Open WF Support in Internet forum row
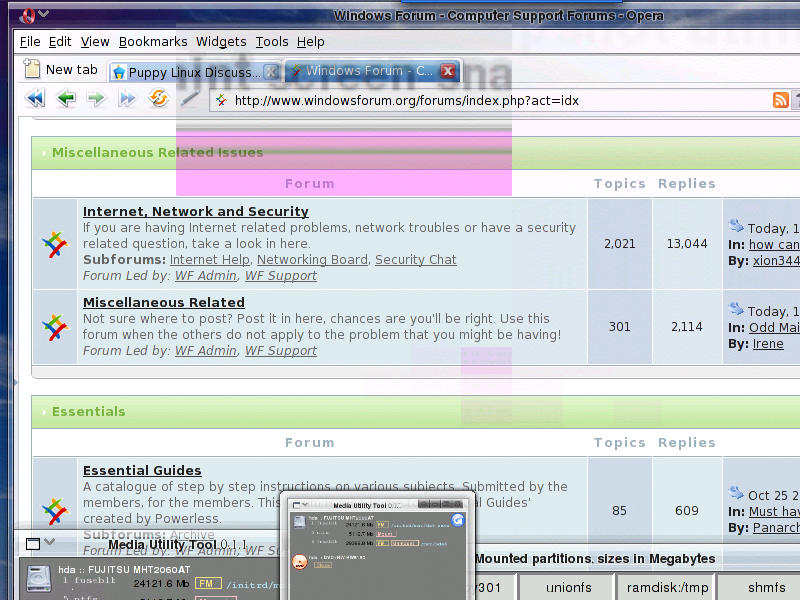This screenshot has height=600, width=800. coord(281,276)
